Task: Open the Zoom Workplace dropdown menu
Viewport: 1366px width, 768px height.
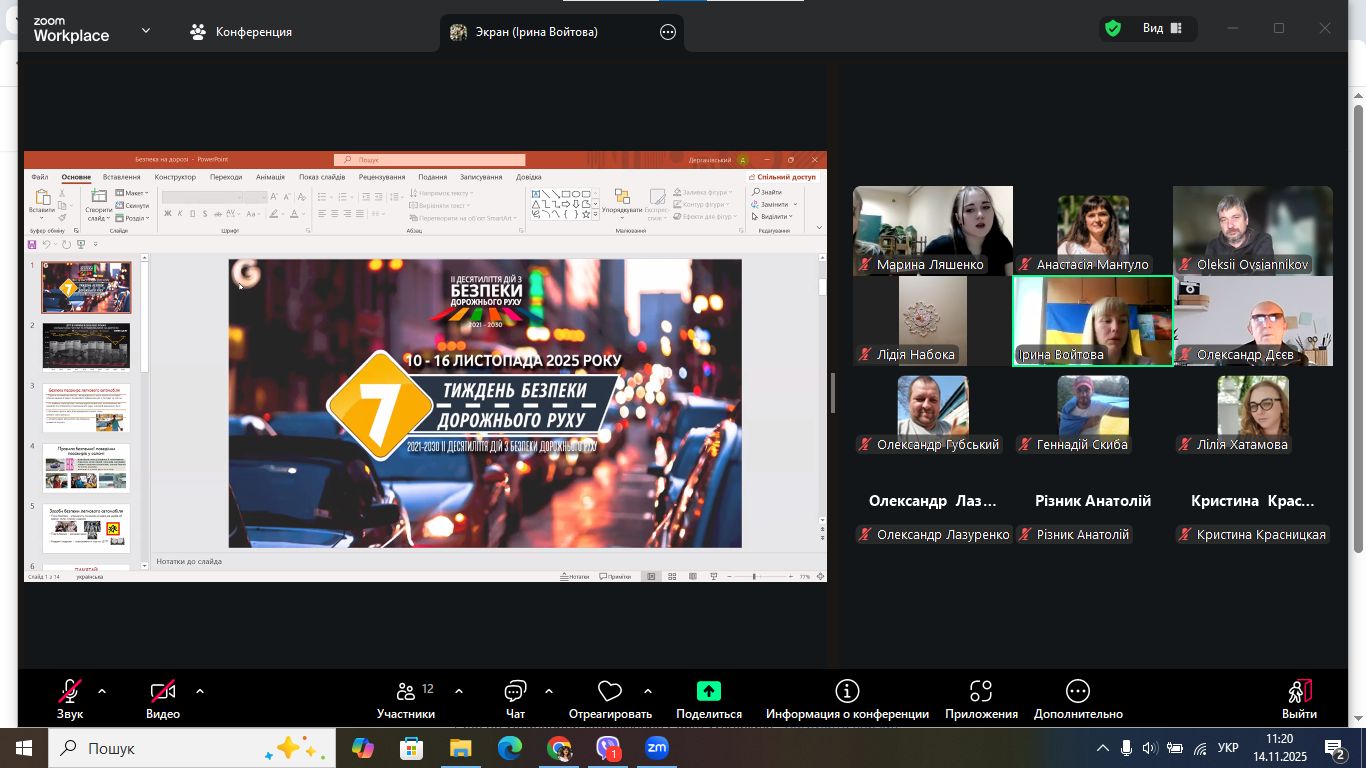Action: (146, 31)
